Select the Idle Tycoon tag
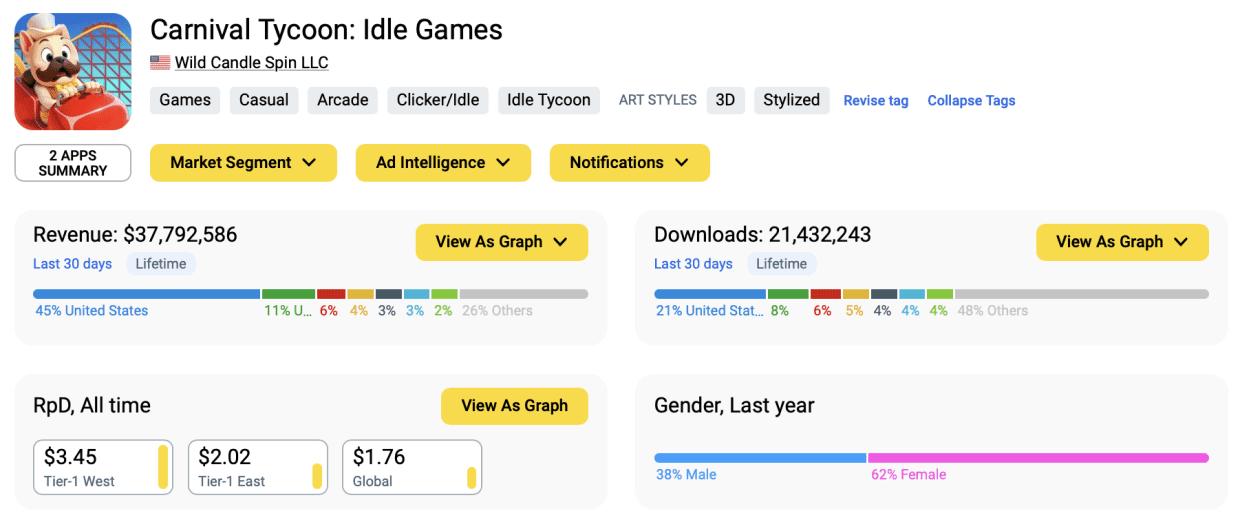Image resolution: width=1240 pixels, height=522 pixels. click(548, 100)
